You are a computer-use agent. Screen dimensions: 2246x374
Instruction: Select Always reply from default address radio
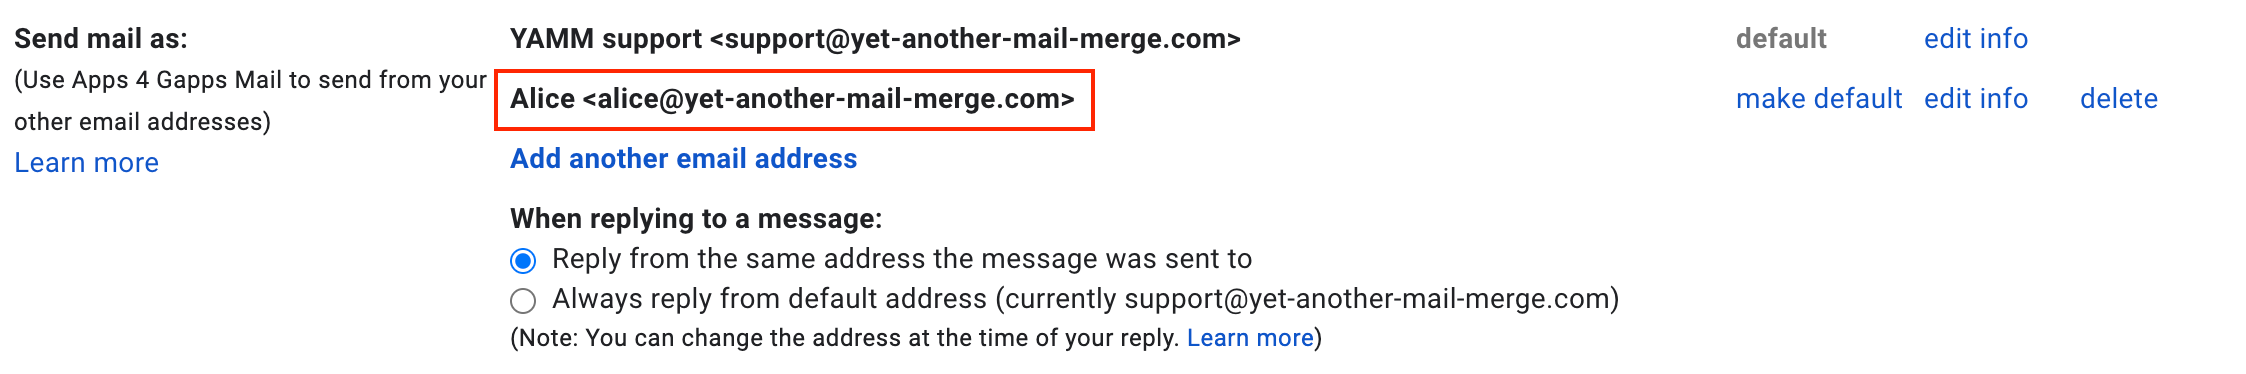523,300
